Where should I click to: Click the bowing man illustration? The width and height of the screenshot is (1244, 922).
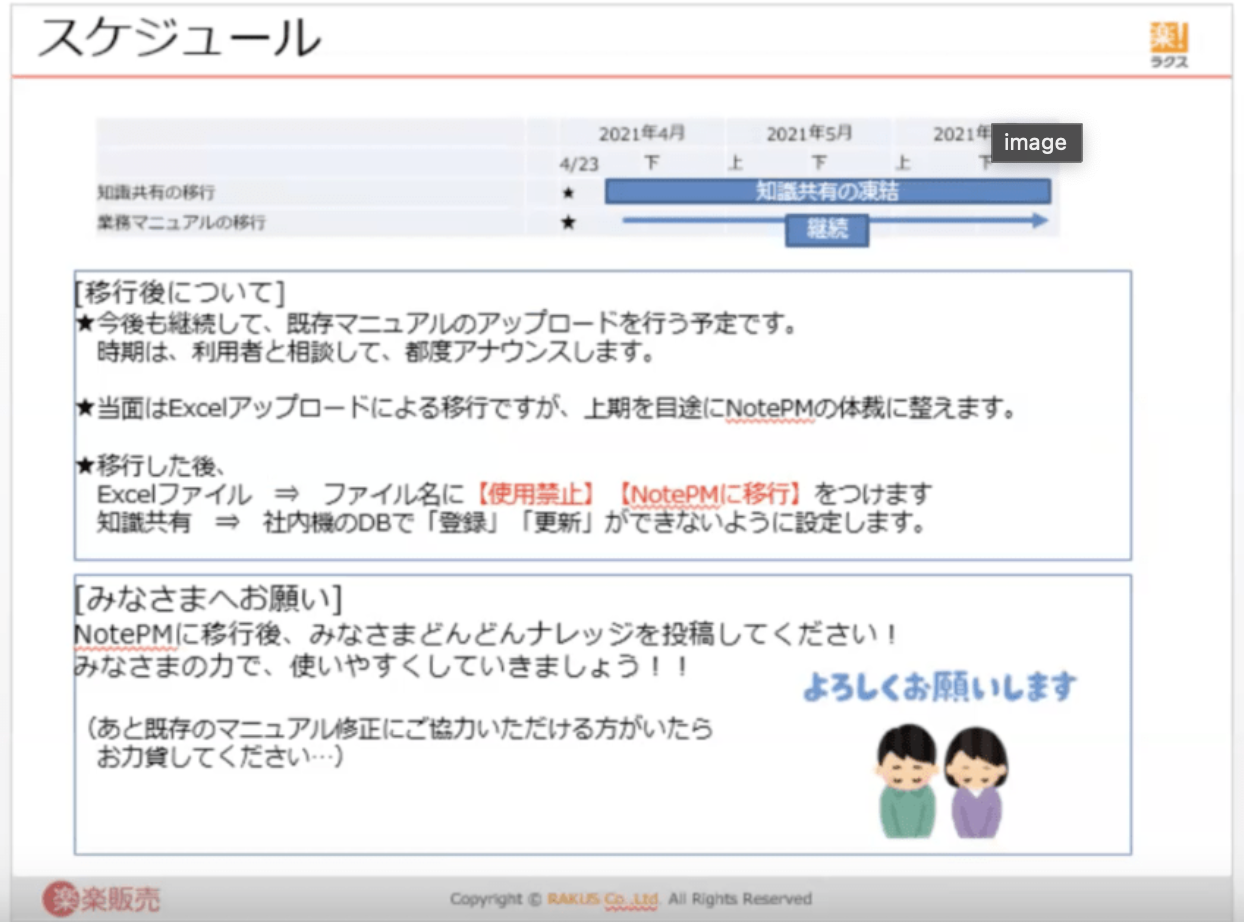point(906,781)
